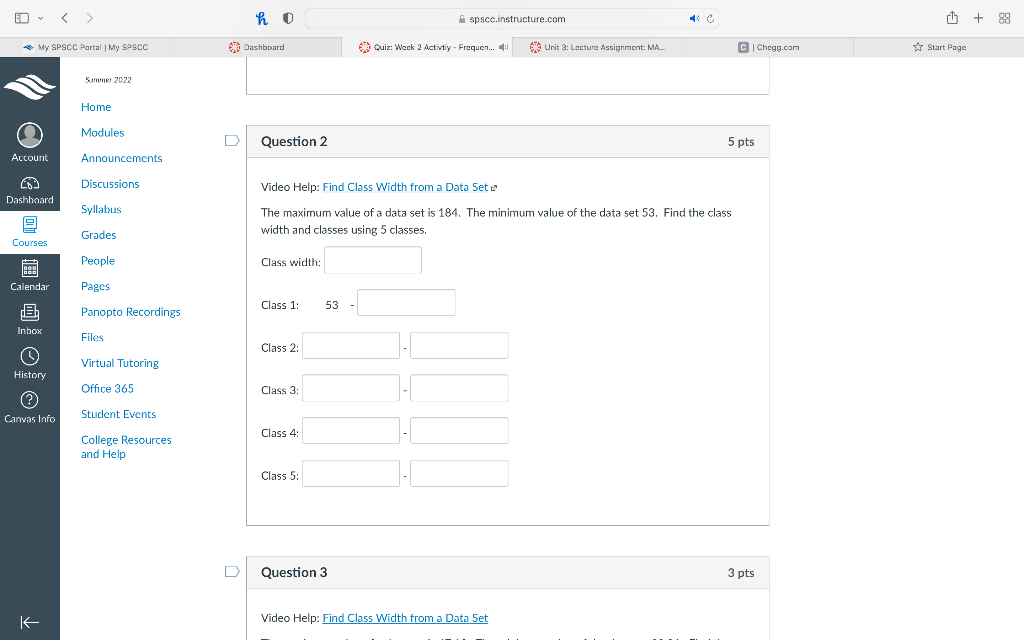Mute audio in address bar
Image resolution: width=1024 pixels, height=640 pixels.
[x=694, y=19]
